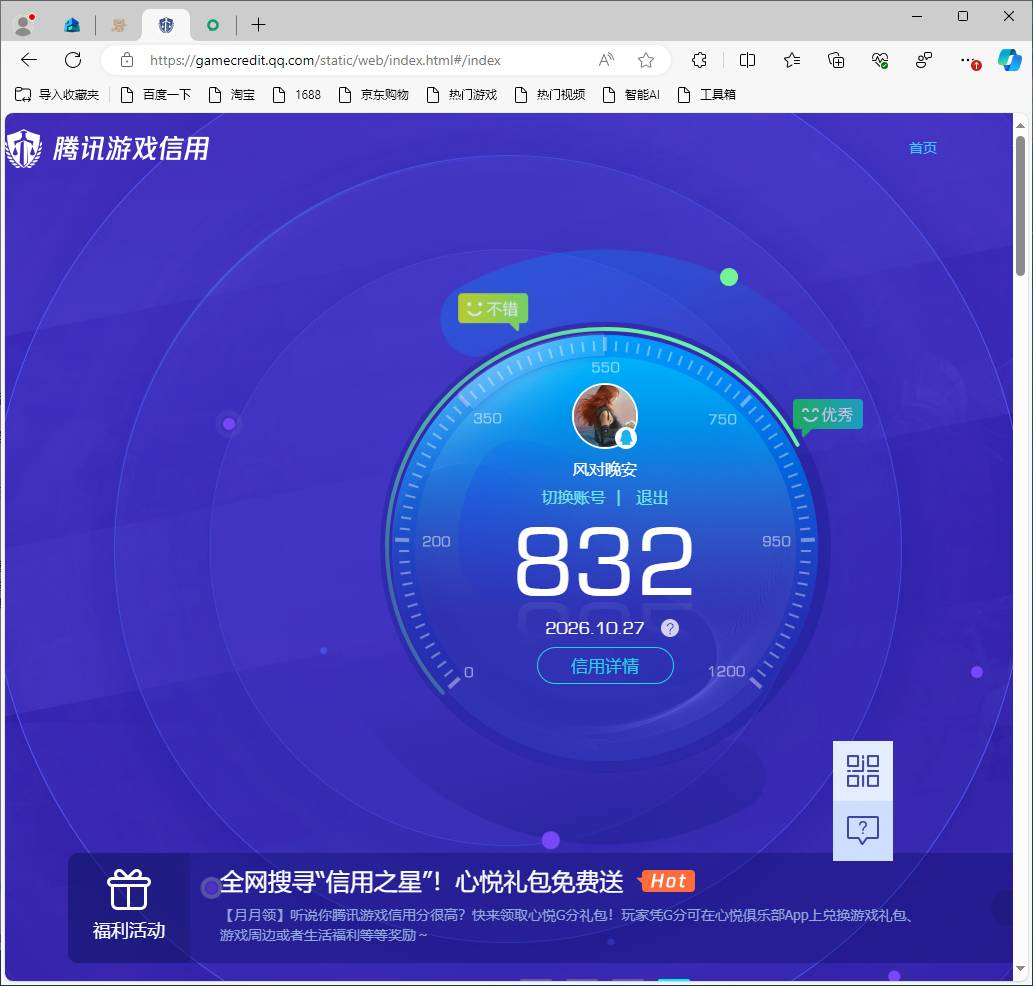Reload the page with refresh icon
The width and height of the screenshot is (1033, 986).
tap(72, 60)
